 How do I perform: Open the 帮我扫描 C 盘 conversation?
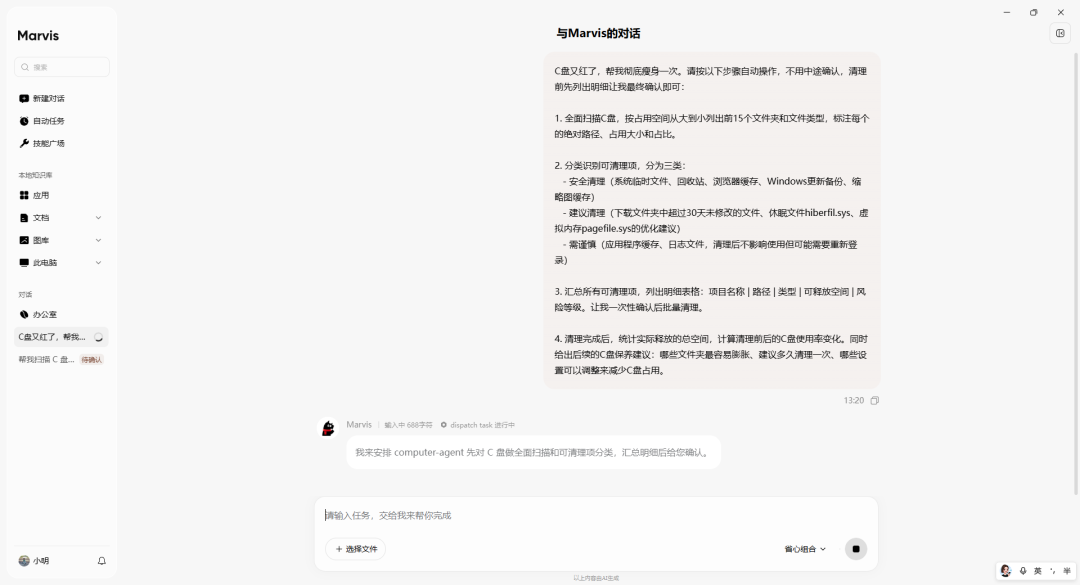61,360
